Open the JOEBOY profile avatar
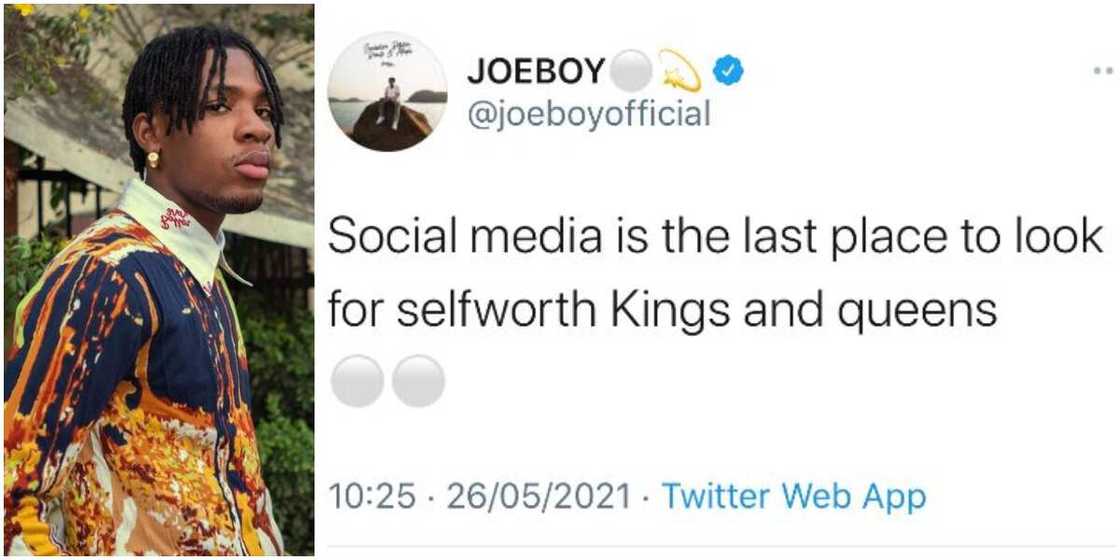Image resolution: width=1120 pixels, height=560 pixels. 387,92
